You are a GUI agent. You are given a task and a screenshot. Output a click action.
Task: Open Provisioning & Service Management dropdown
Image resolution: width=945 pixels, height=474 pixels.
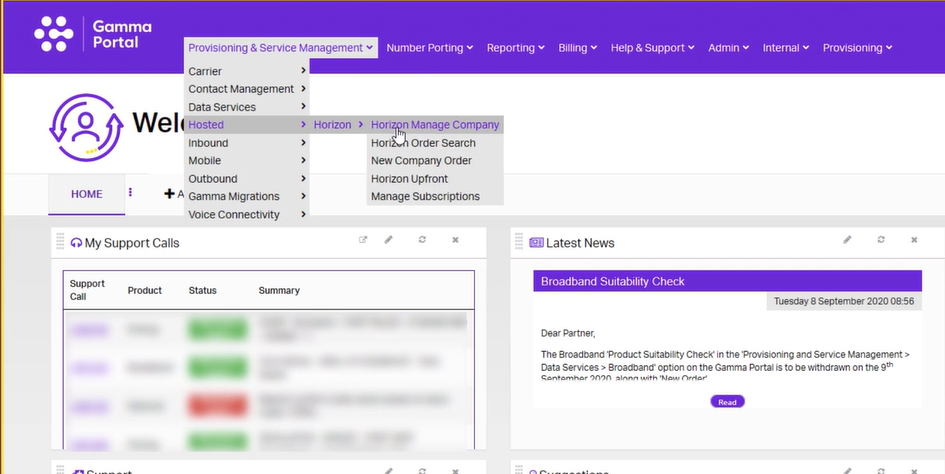click(281, 48)
